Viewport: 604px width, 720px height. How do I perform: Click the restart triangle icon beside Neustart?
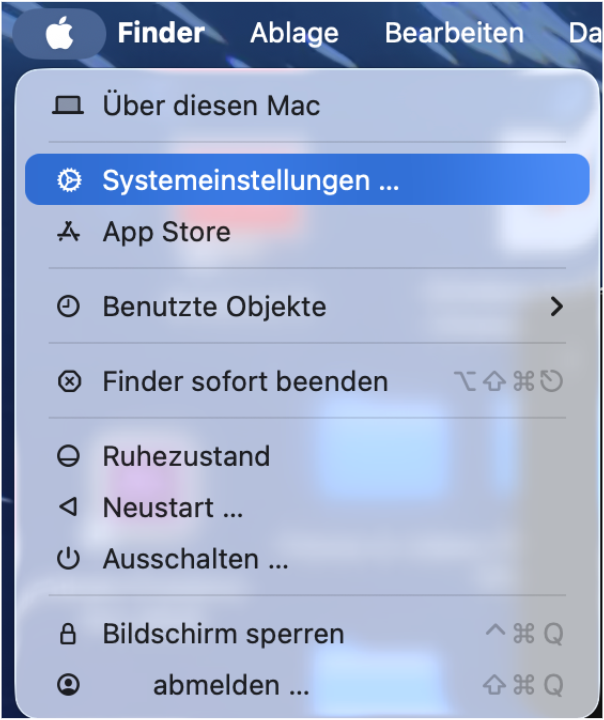point(68,508)
